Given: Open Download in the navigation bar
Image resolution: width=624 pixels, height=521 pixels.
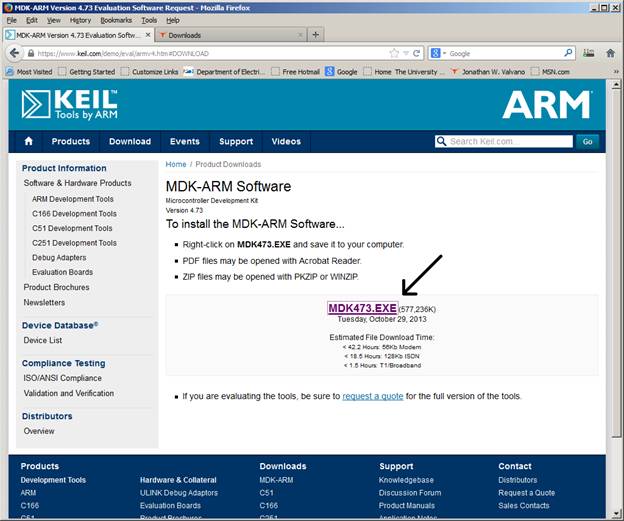Looking at the screenshot, I should tap(130, 141).
